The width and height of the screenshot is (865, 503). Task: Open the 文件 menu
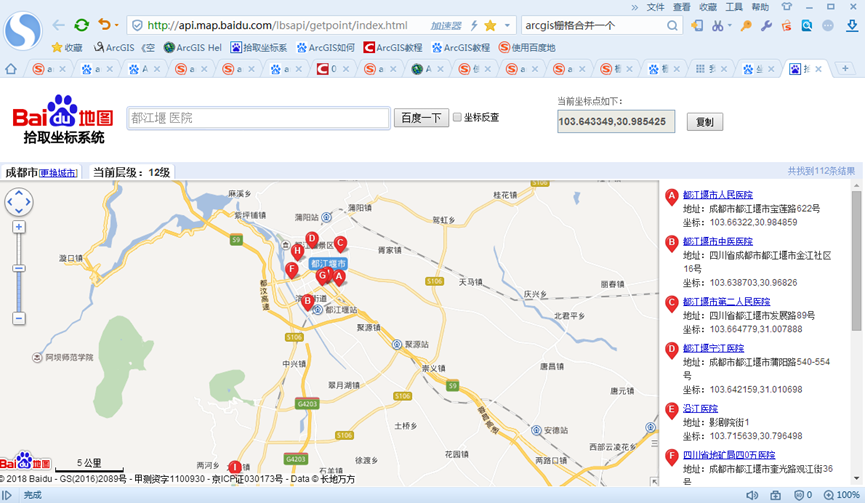(655, 6)
